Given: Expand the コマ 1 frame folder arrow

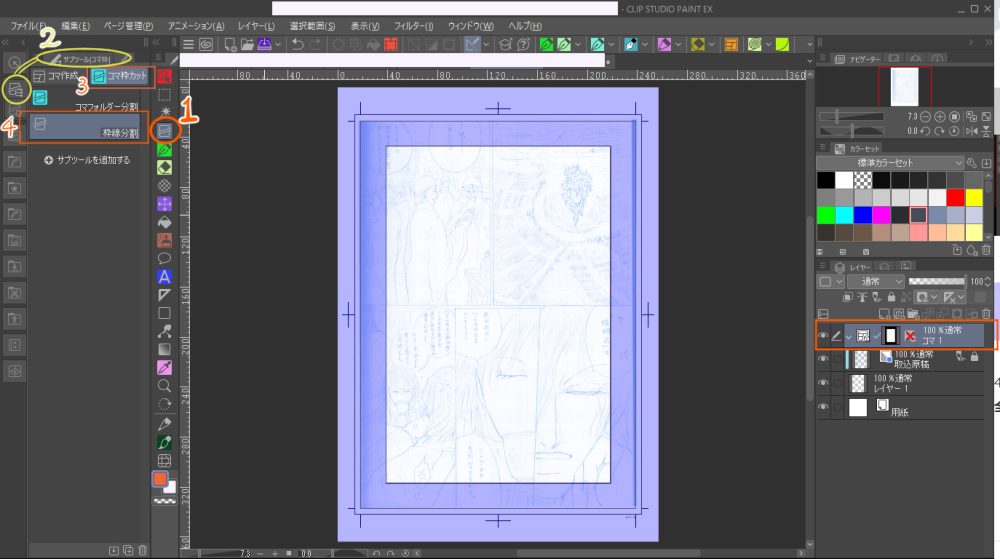Looking at the screenshot, I should (x=848, y=336).
